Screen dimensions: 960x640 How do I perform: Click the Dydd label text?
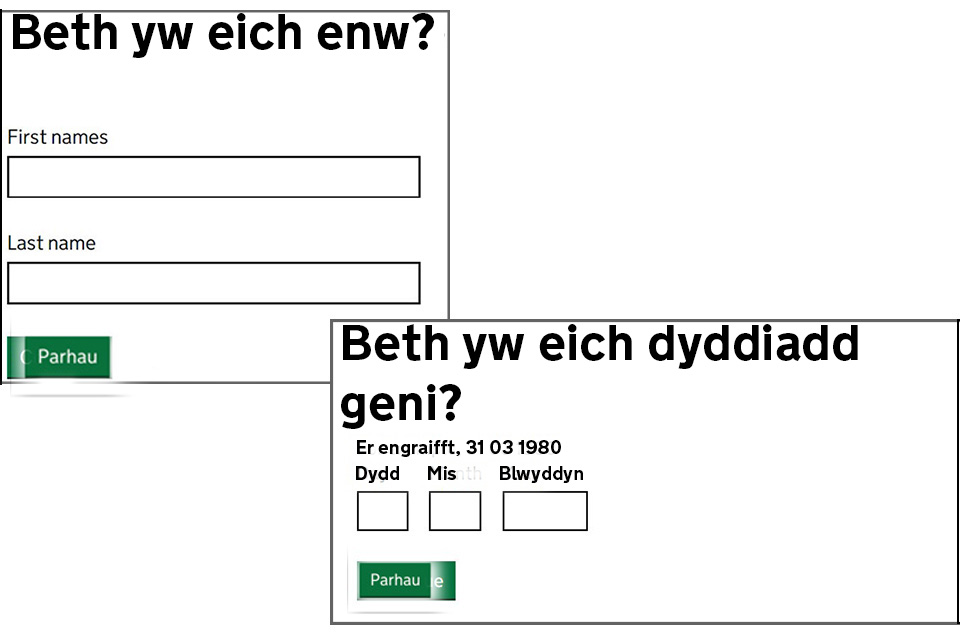[x=377, y=474]
